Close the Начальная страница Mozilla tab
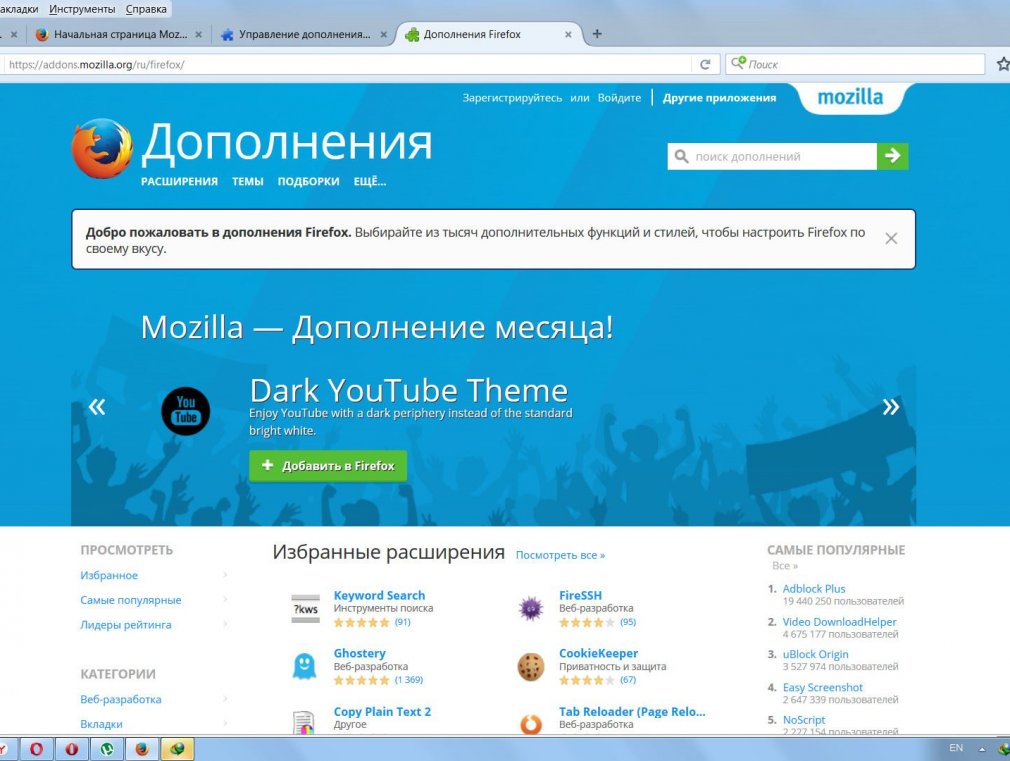Screen dimensions: 1010x761 [x=198, y=35]
